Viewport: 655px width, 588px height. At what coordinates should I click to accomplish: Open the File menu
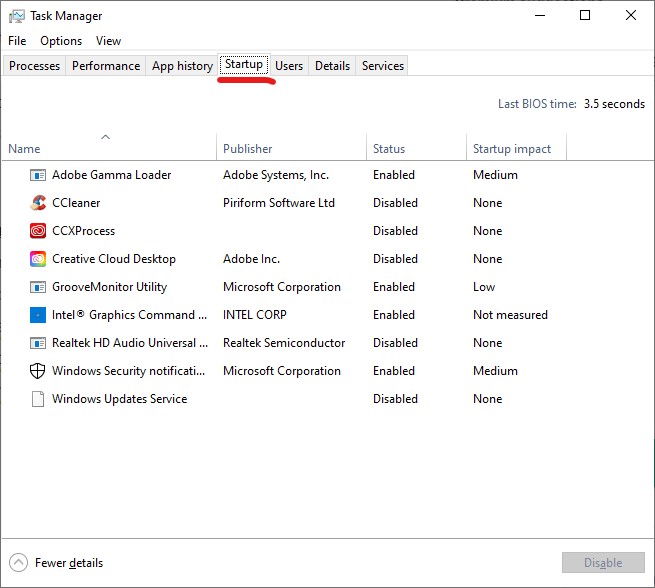[17, 41]
